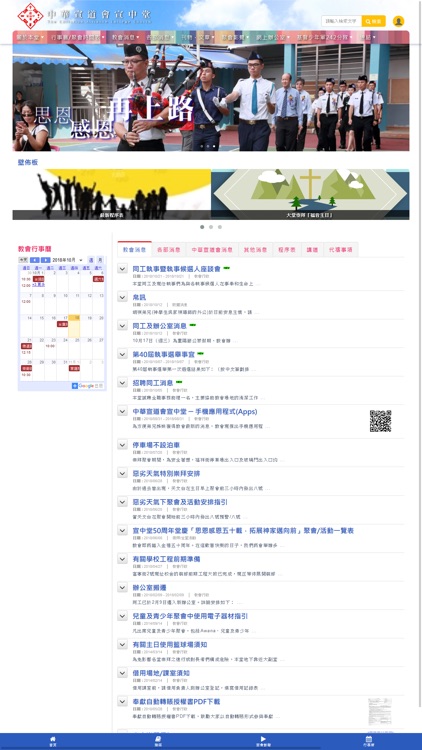The height and width of the screenshot is (750, 422).
Task: Go to previous month in calendar
Action: coord(34,260)
